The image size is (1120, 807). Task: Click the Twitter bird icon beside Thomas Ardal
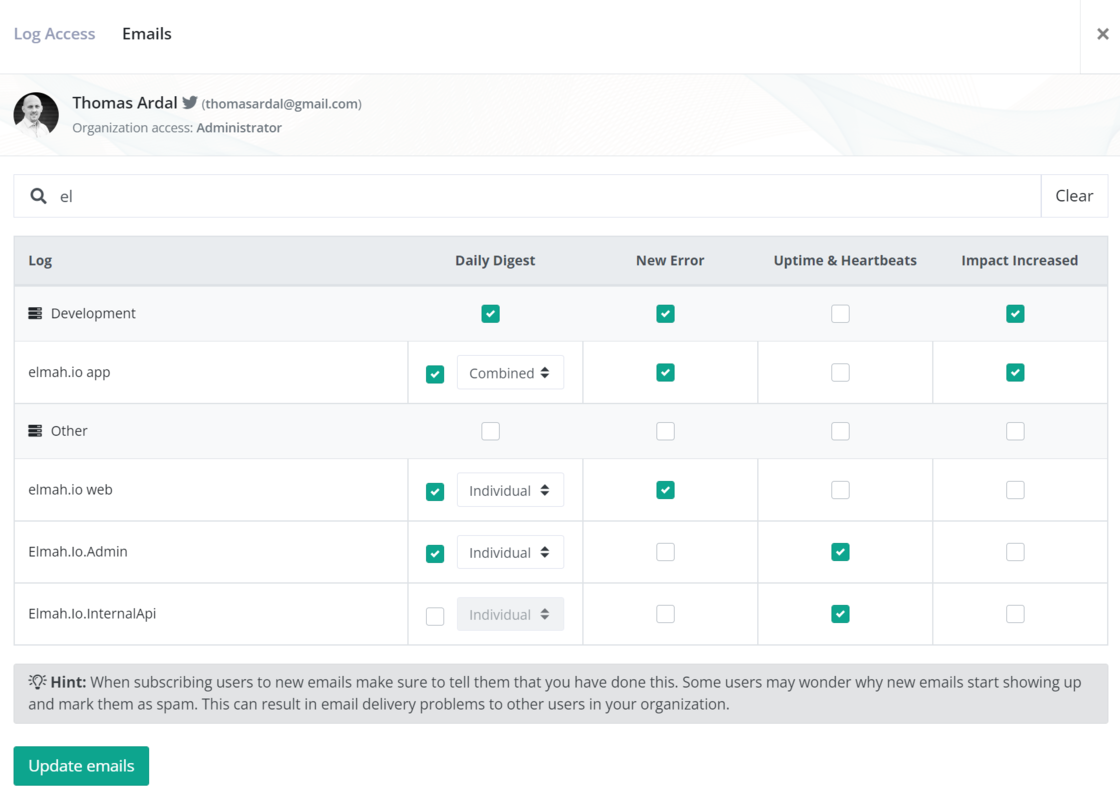(189, 103)
